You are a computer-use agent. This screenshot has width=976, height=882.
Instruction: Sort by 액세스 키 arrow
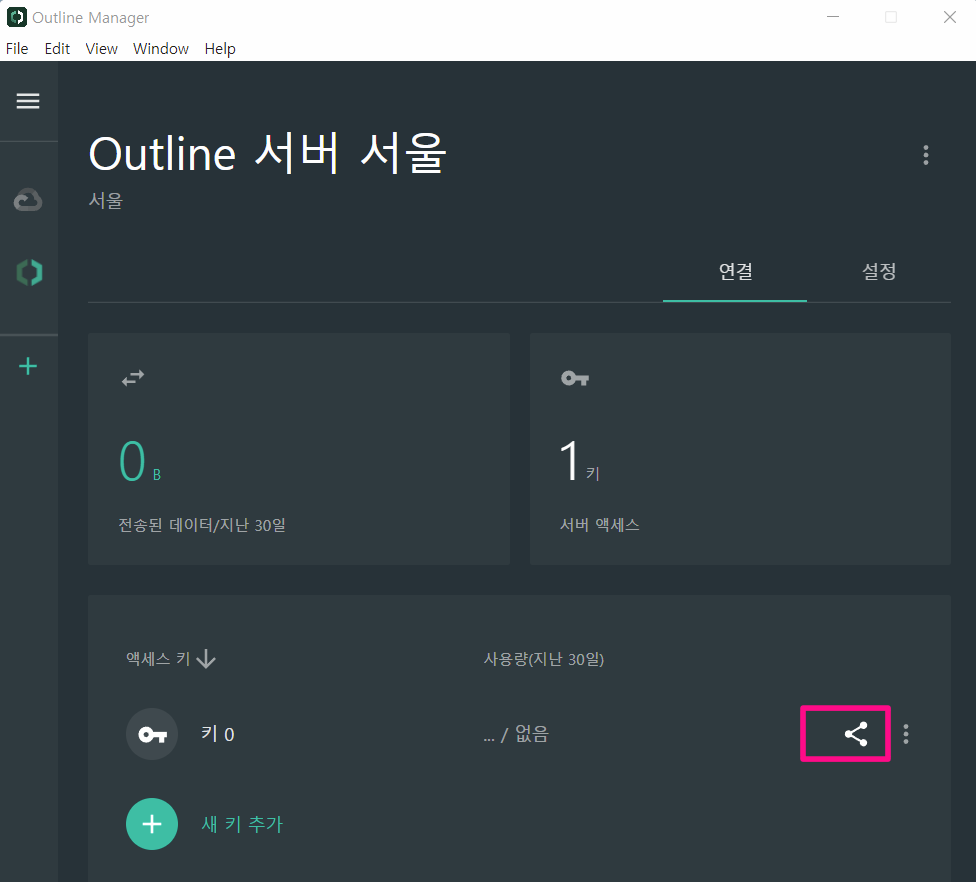click(206, 659)
